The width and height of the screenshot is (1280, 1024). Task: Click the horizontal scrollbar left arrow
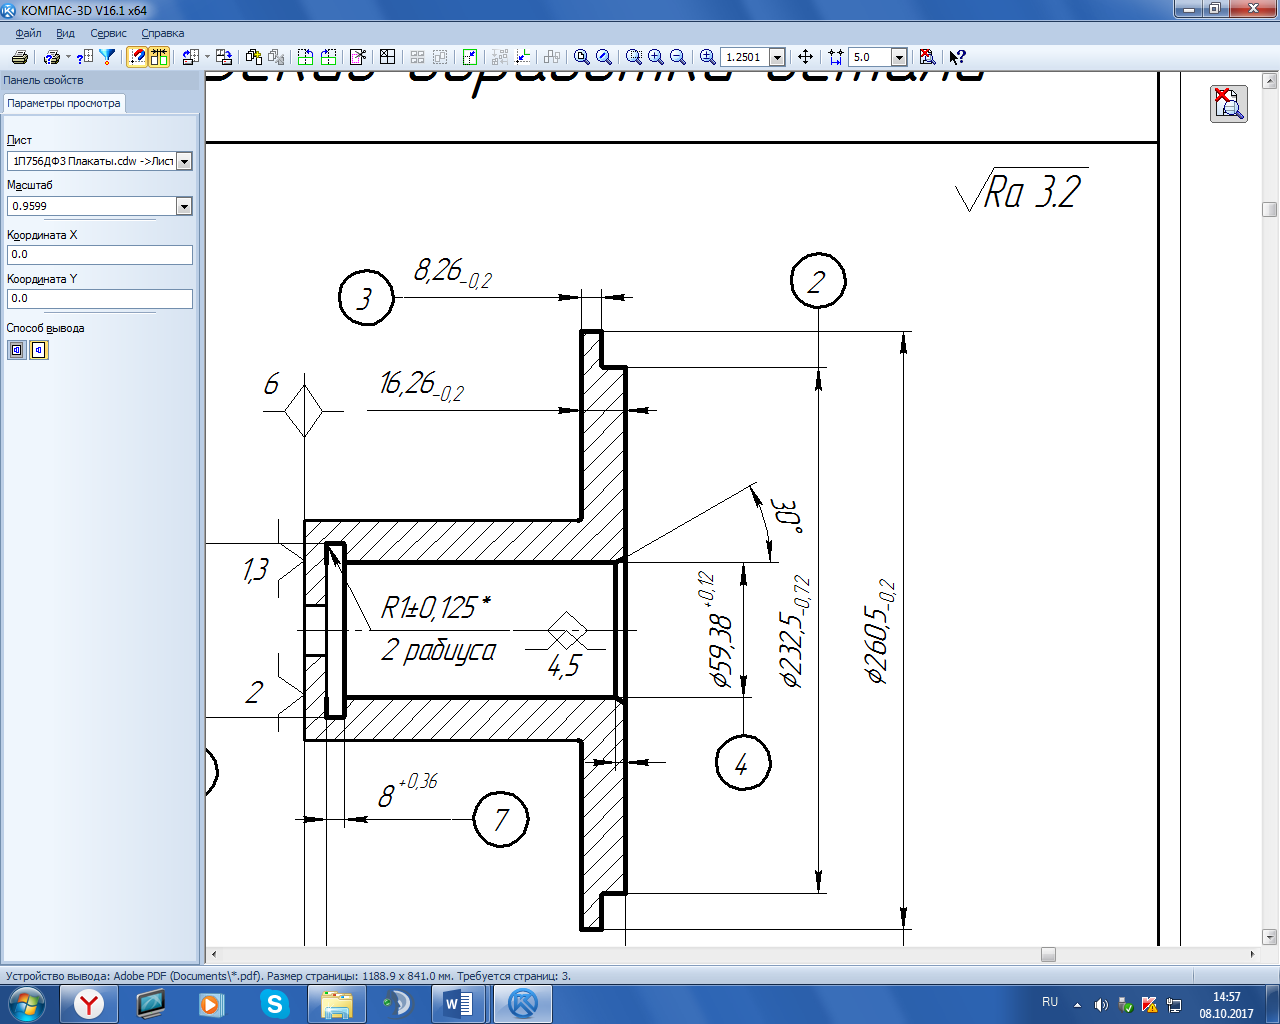[213, 955]
